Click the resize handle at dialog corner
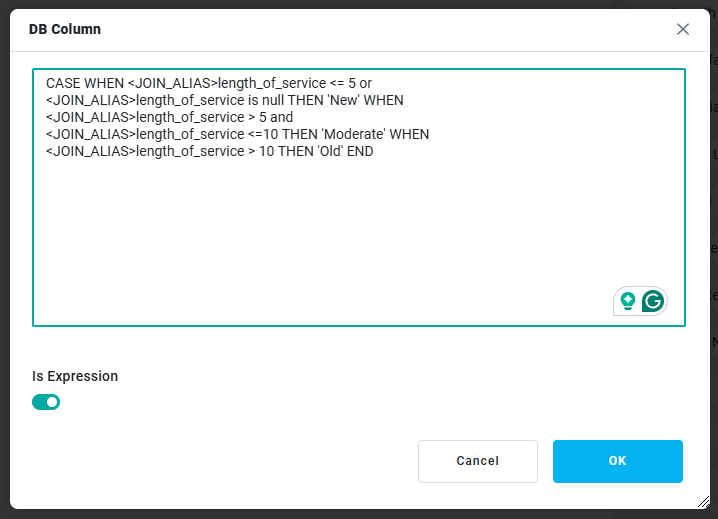The image size is (718, 519). point(703,502)
